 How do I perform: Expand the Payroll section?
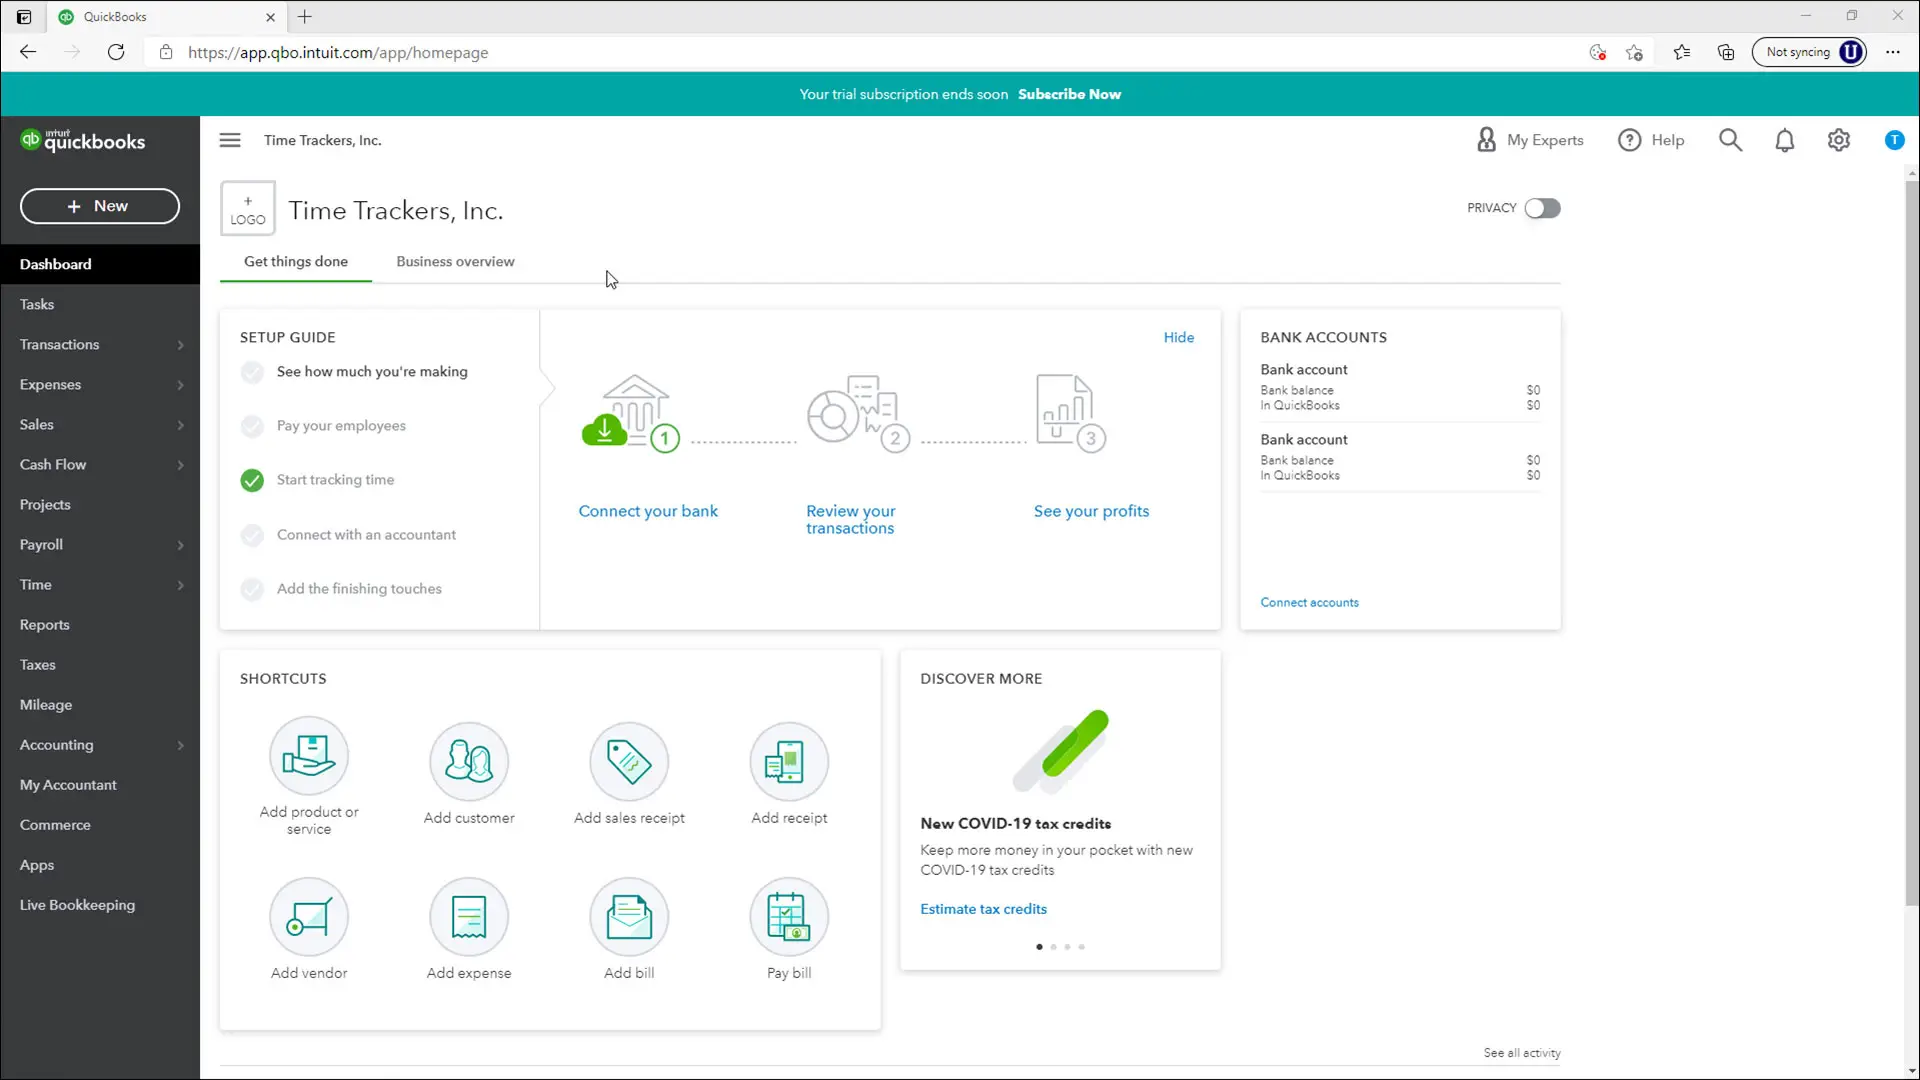click(100, 545)
